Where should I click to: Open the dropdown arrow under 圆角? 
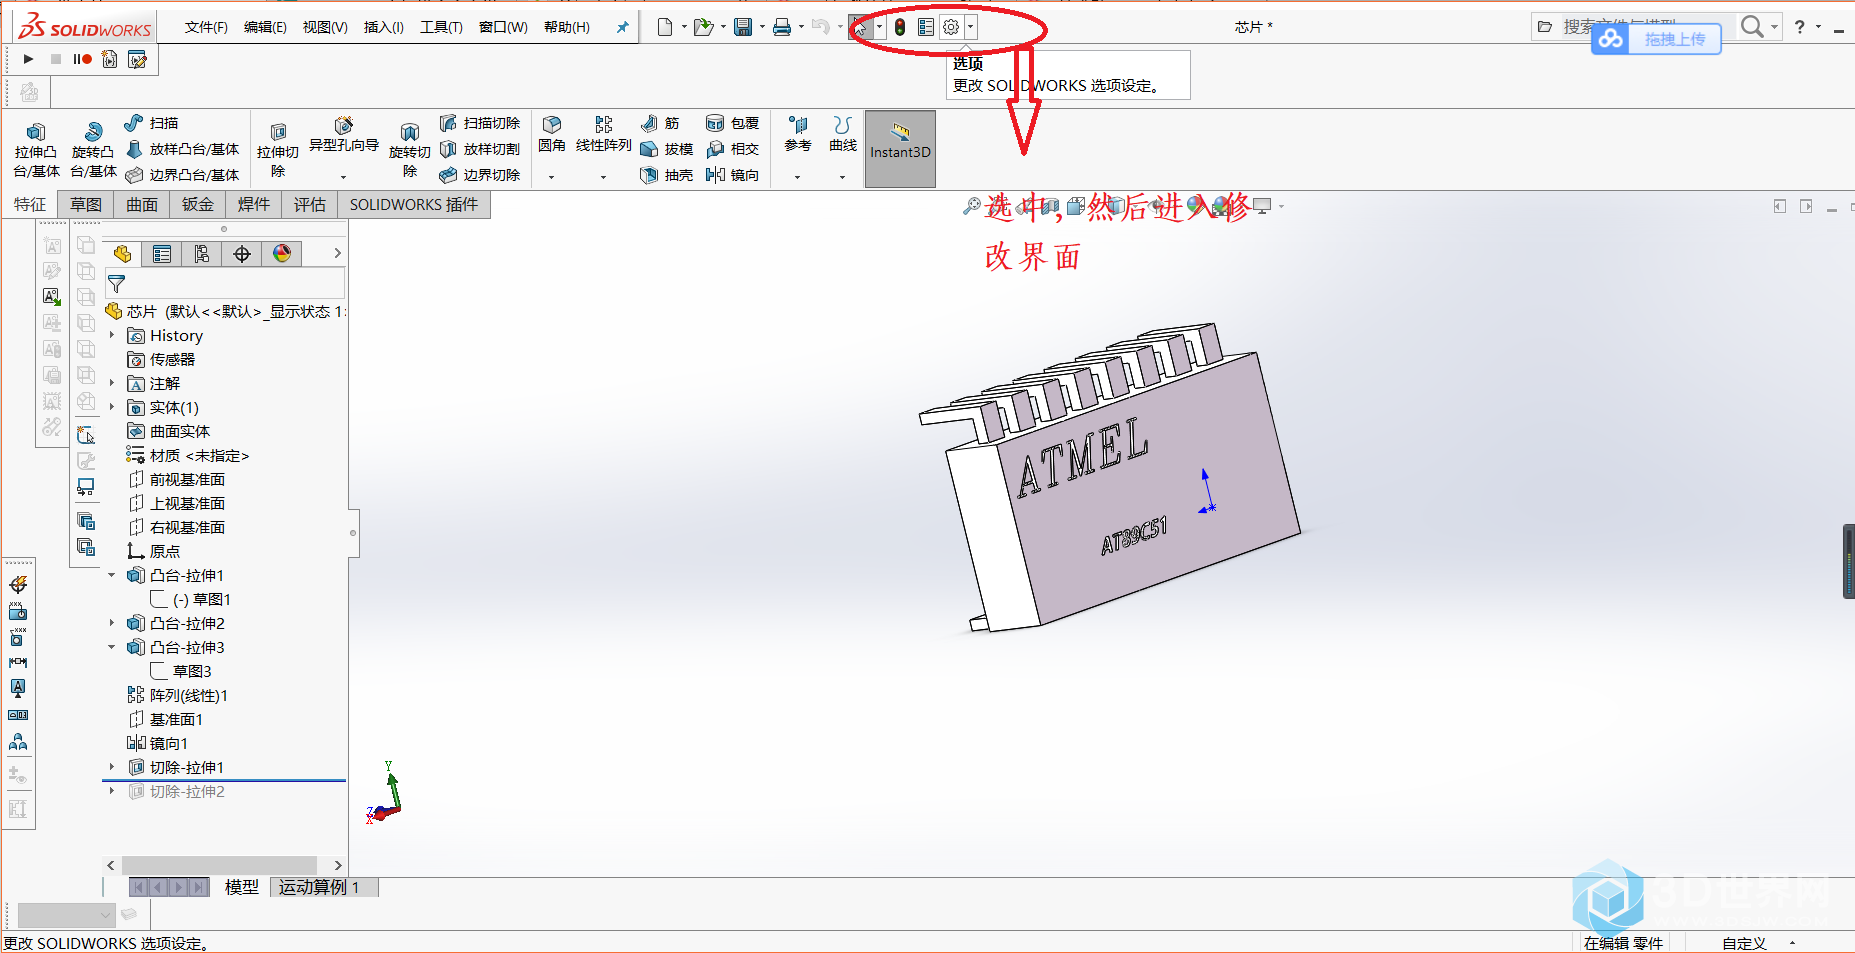pyautogui.click(x=552, y=177)
